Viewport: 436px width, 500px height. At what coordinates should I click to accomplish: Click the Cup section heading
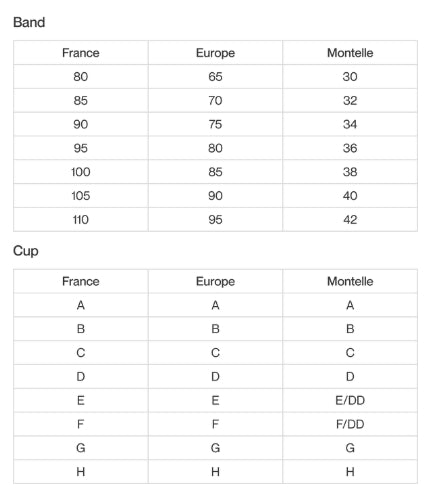point(26,251)
